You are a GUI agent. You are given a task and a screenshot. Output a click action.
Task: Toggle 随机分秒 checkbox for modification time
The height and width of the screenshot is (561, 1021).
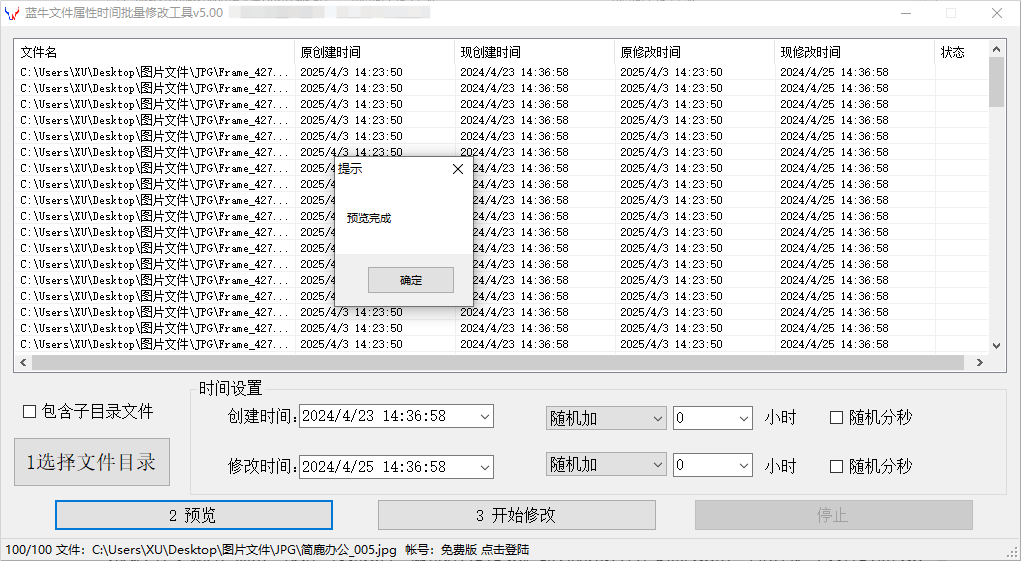click(x=837, y=466)
